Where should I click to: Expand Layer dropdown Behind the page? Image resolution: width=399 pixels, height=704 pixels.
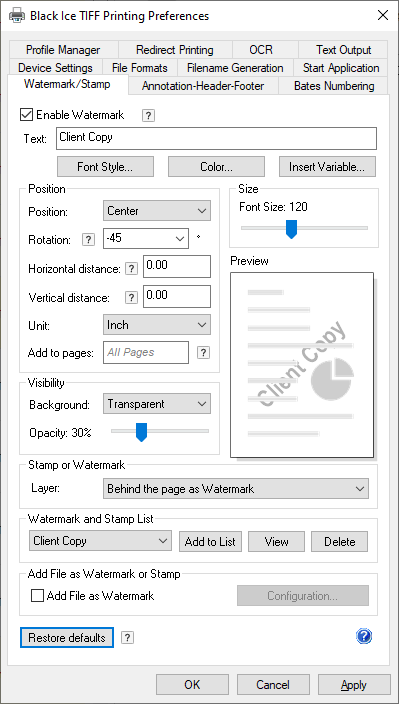236,488
